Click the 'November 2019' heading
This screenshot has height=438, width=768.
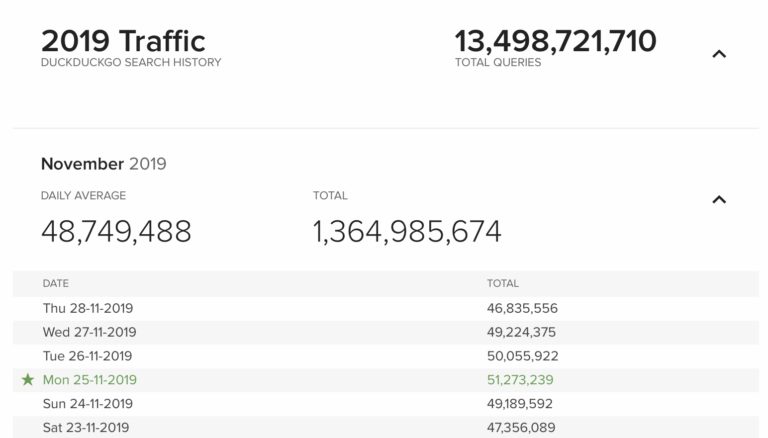(x=104, y=164)
